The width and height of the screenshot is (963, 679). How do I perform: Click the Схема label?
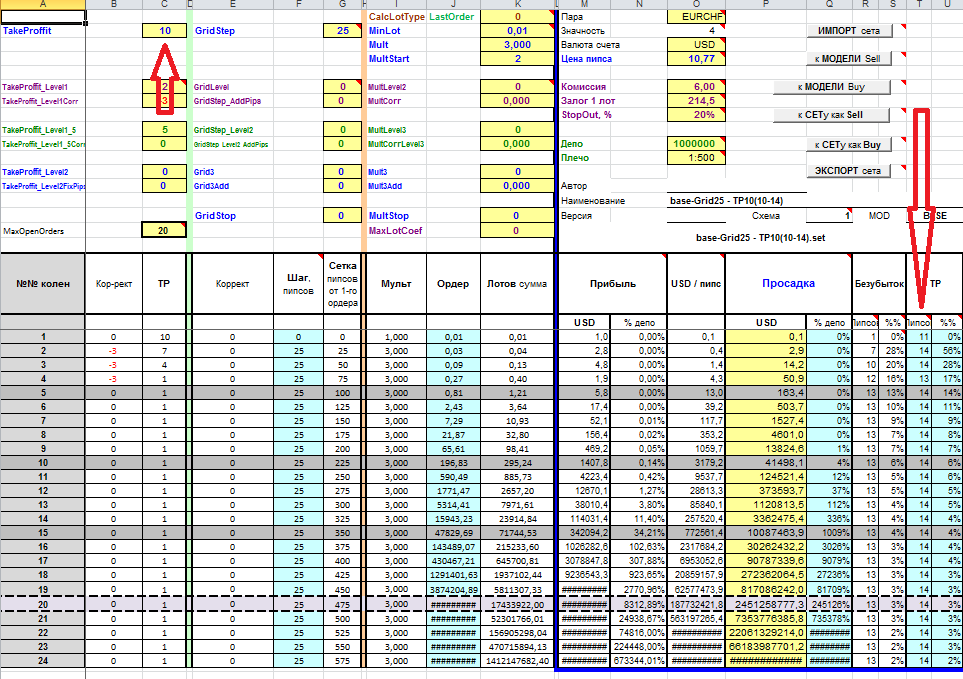click(766, 216)
